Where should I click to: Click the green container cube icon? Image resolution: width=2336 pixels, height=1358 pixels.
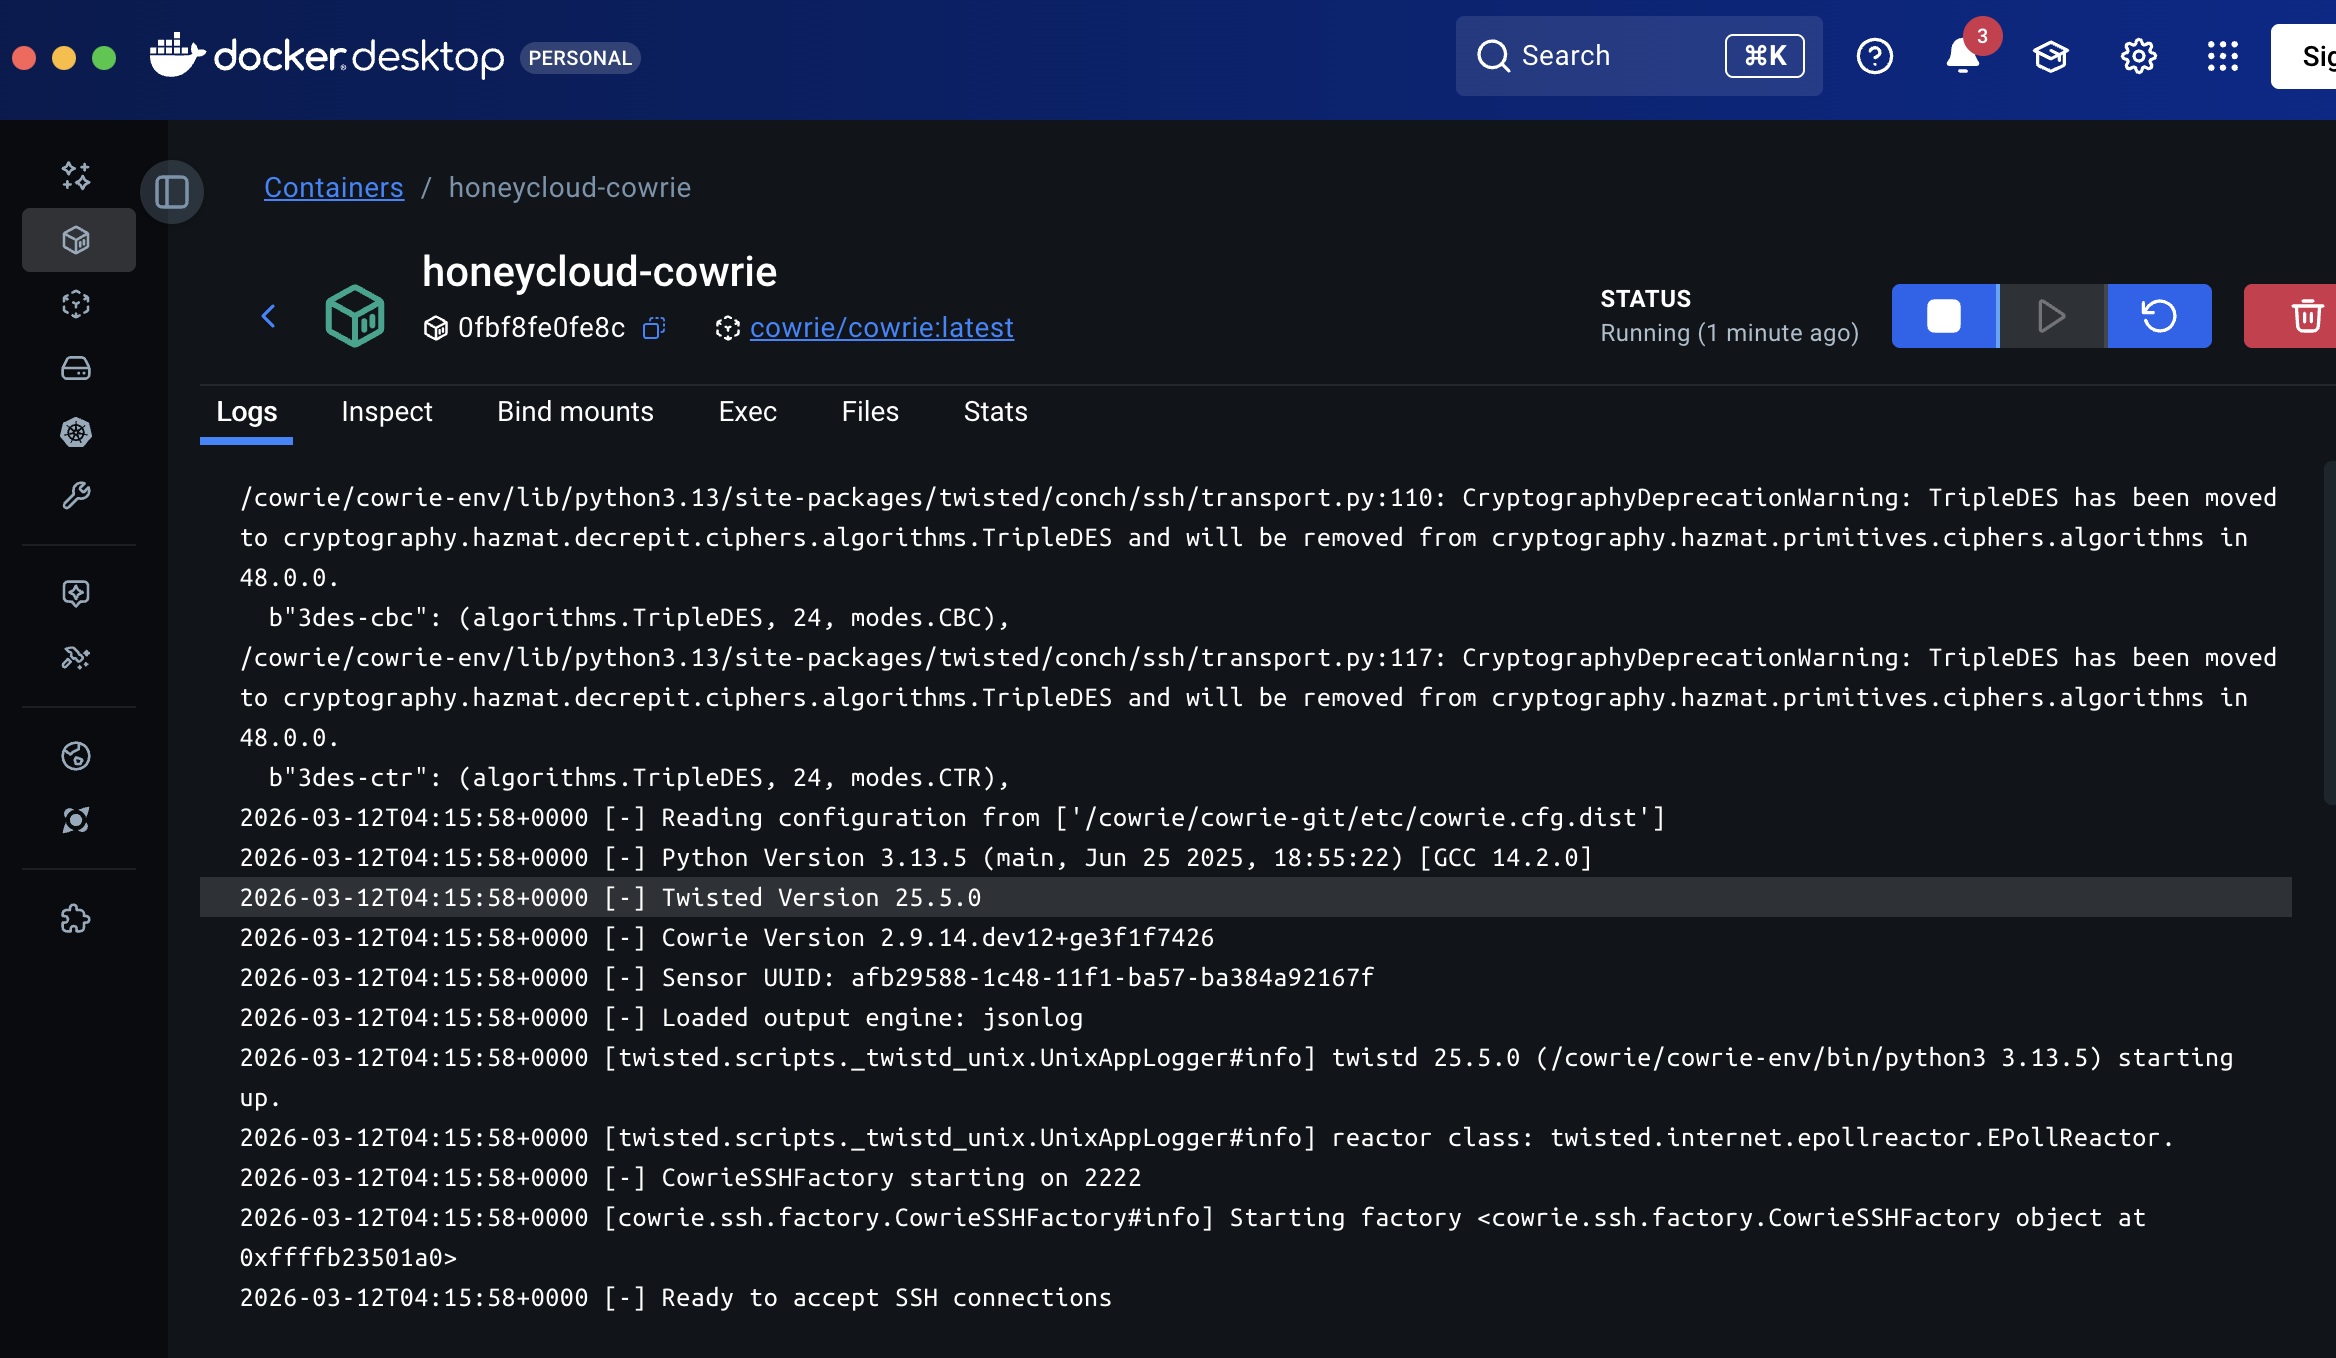point(355,316)
